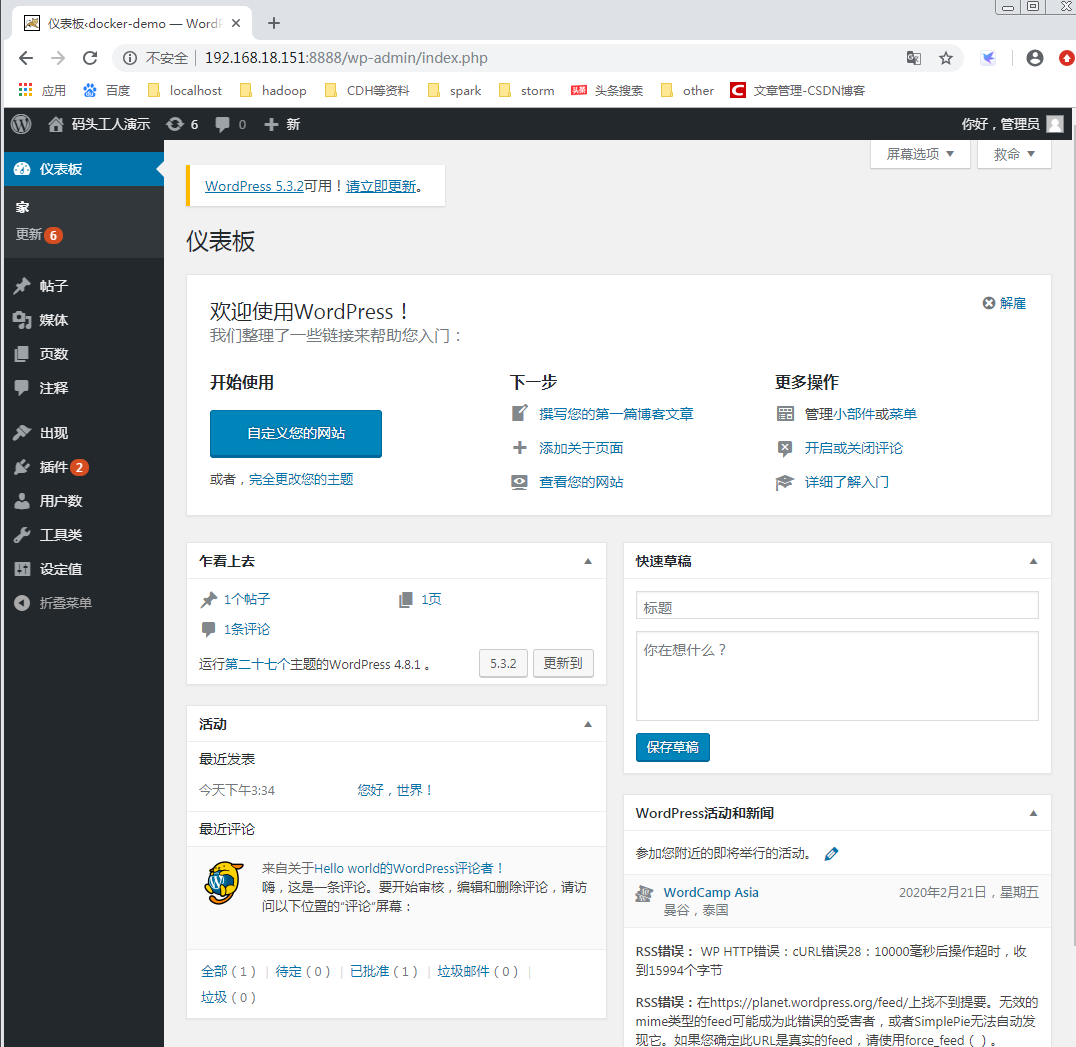This screenshot has height=1047, width=1076.
Task: Click the 完全更改您的主题 link
Action: [x=301, y=479]
